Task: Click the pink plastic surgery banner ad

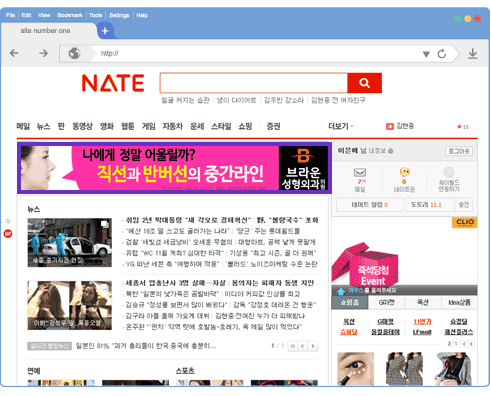Action: (x=174, y=168)
